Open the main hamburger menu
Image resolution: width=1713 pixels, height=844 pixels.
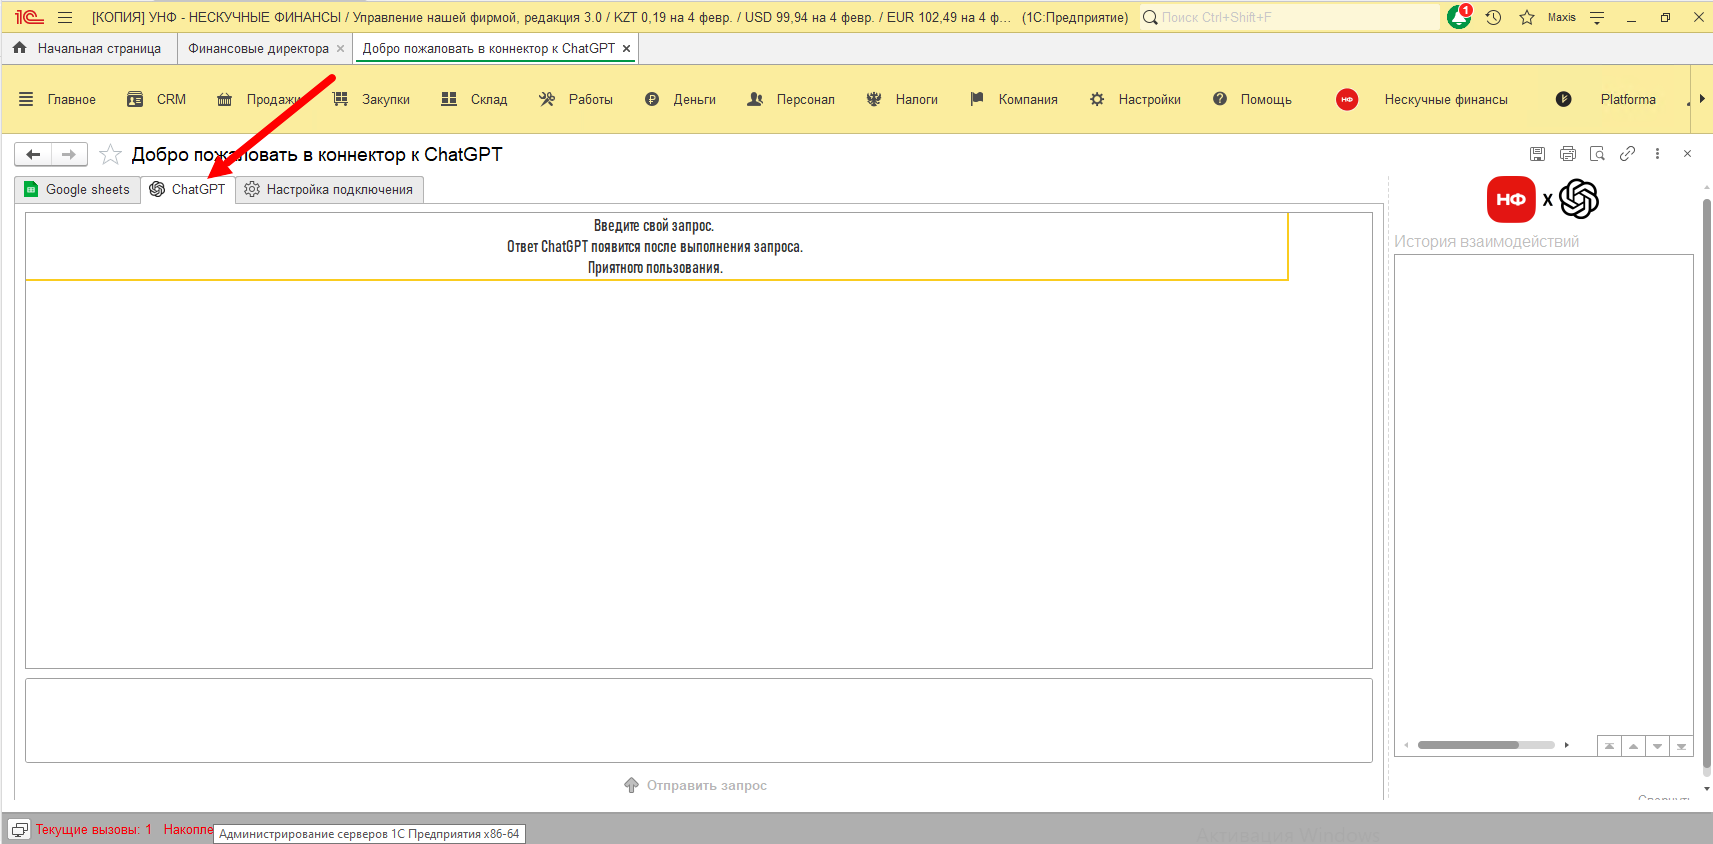pyautogui.click(x=65, y=17)
